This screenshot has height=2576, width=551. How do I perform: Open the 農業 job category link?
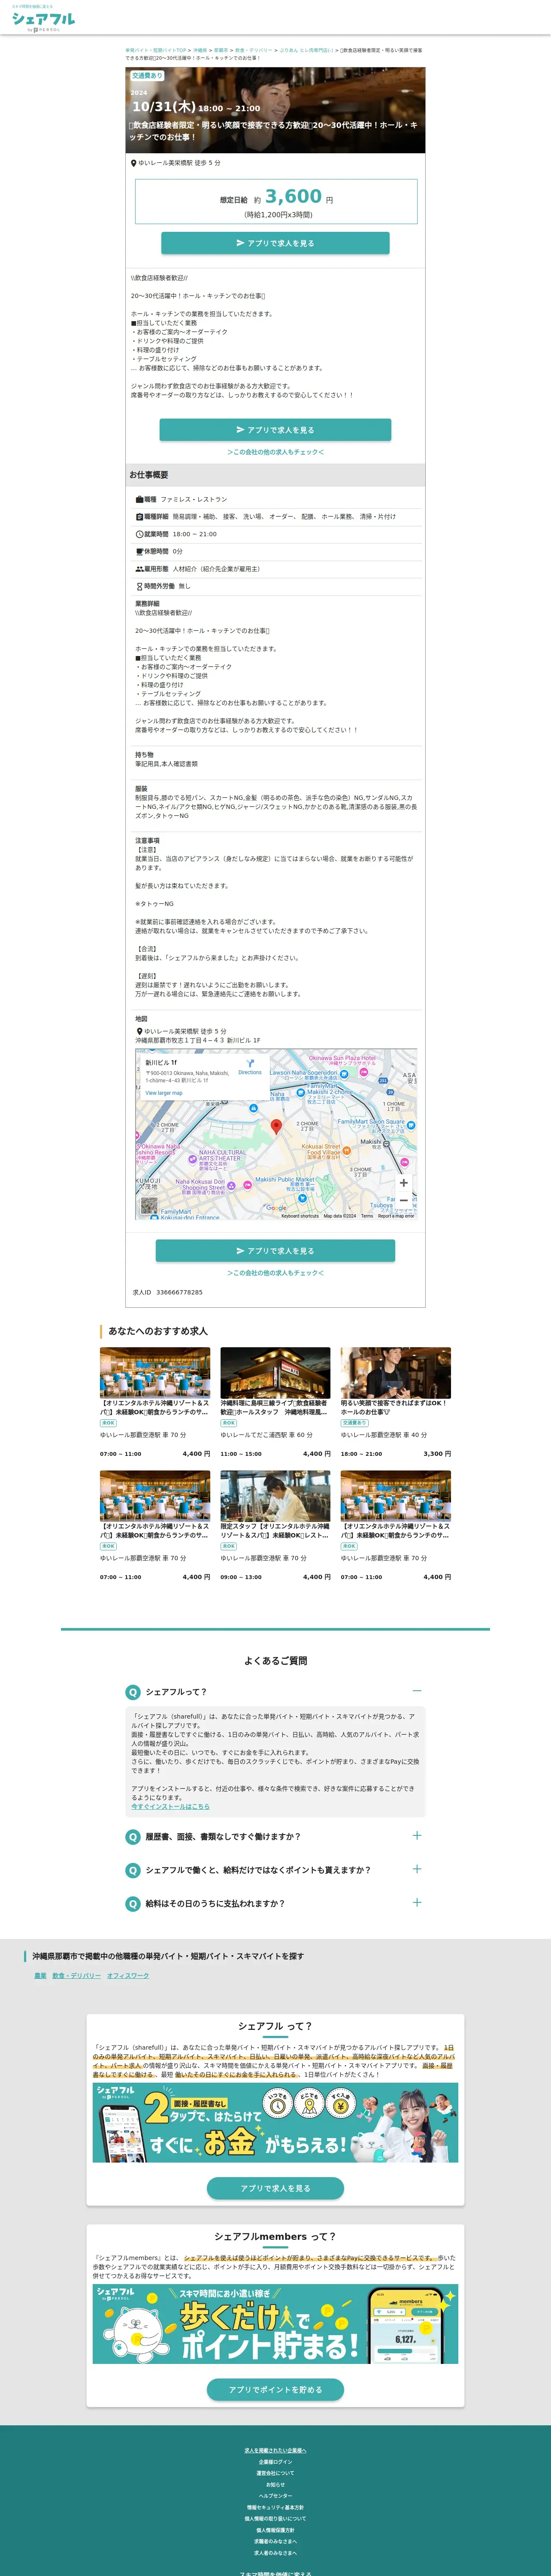[x=40, y=1976]
